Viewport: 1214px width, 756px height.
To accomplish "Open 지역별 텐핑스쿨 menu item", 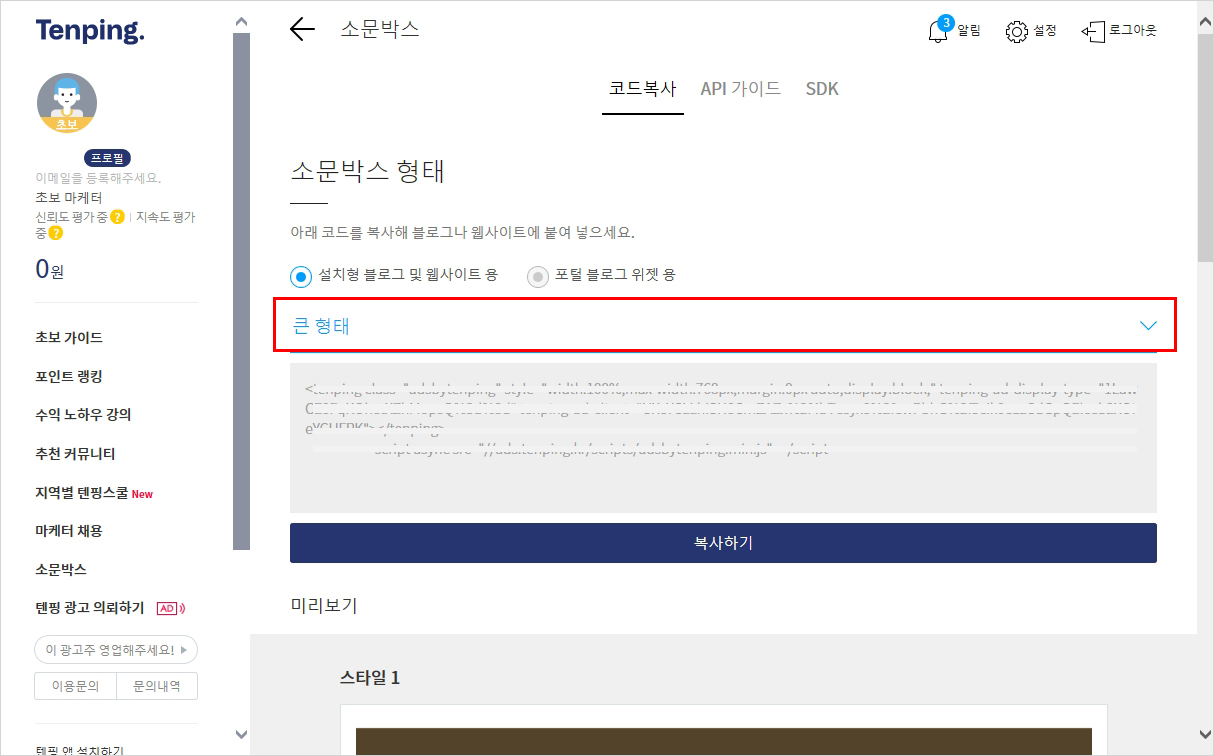I will click(x=82, y=493).
